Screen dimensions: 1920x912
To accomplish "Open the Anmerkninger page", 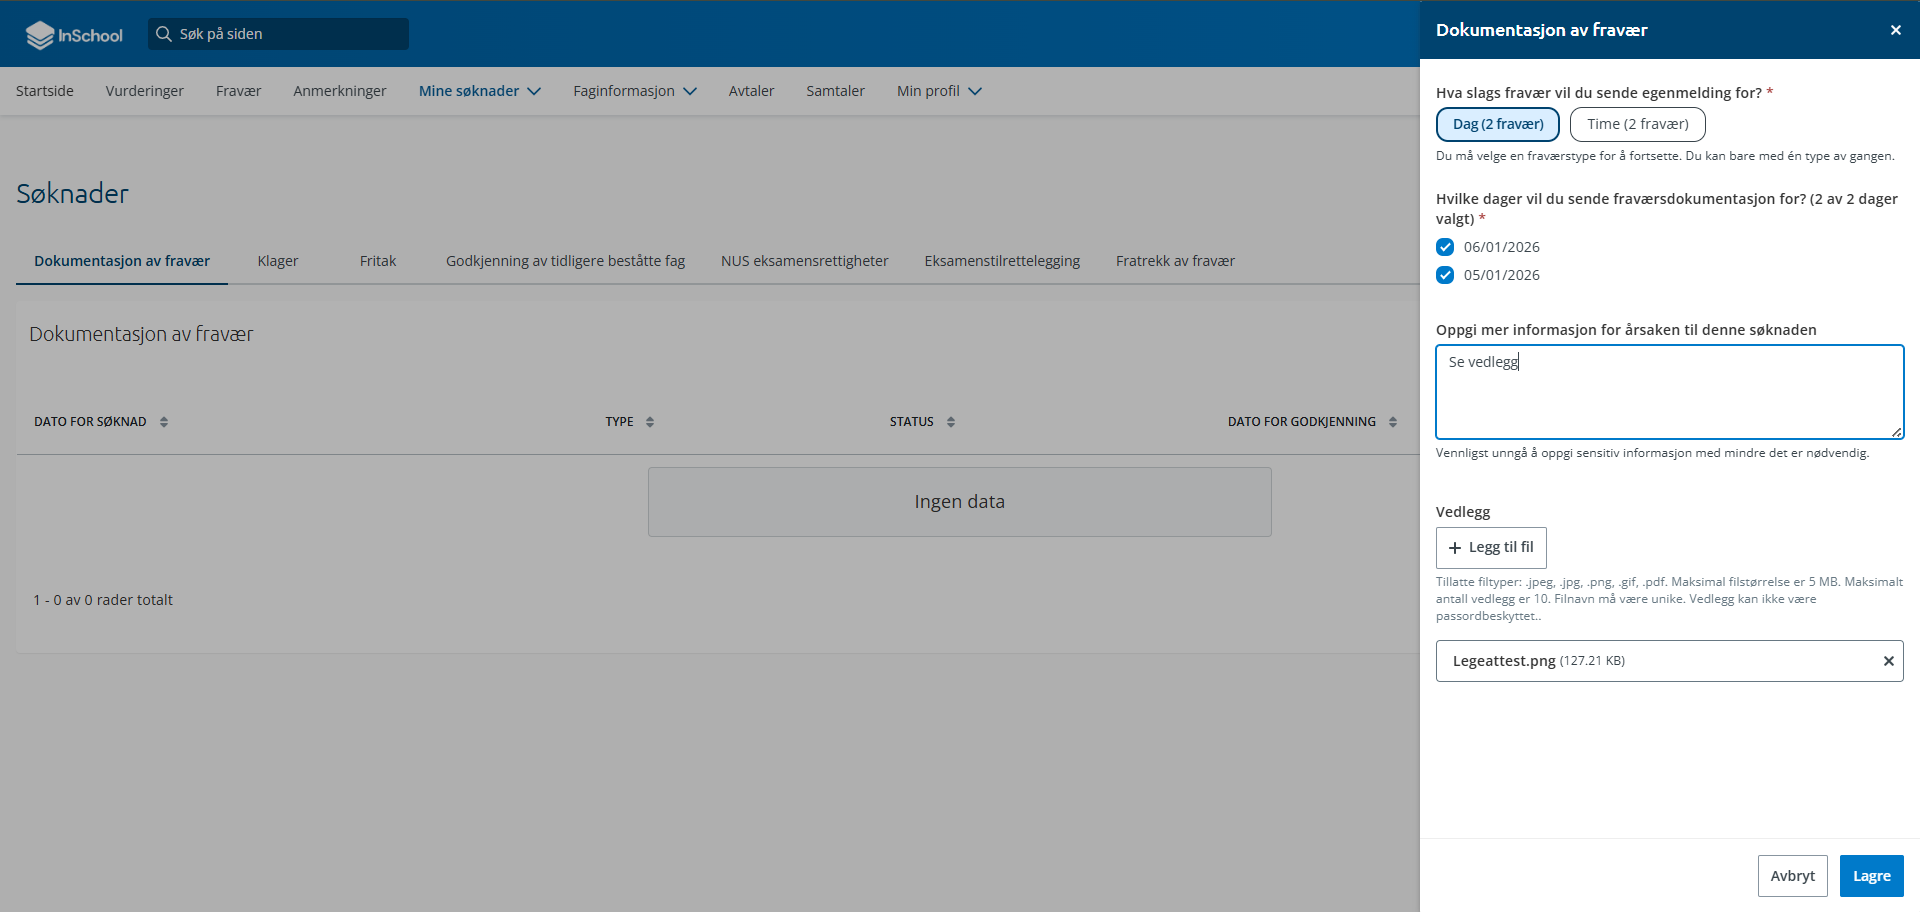I will pyautogui.click(x=340, y=91).
